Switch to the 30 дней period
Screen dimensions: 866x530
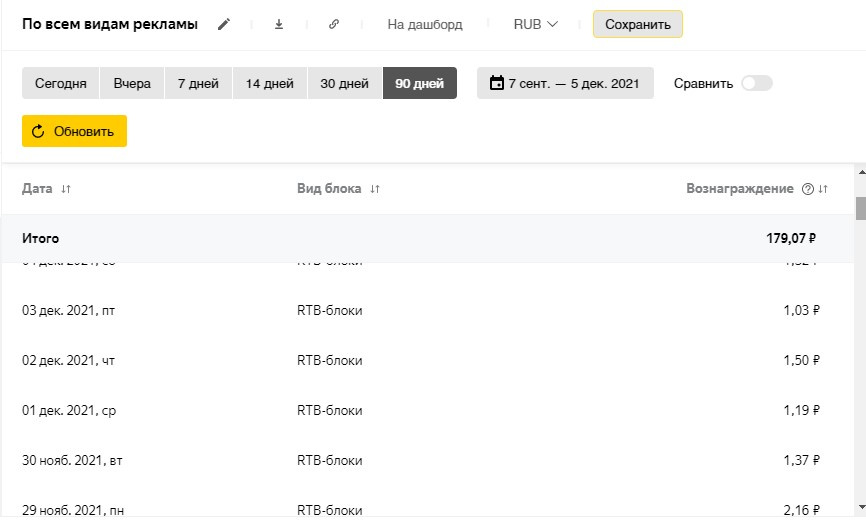coord(344,84)
